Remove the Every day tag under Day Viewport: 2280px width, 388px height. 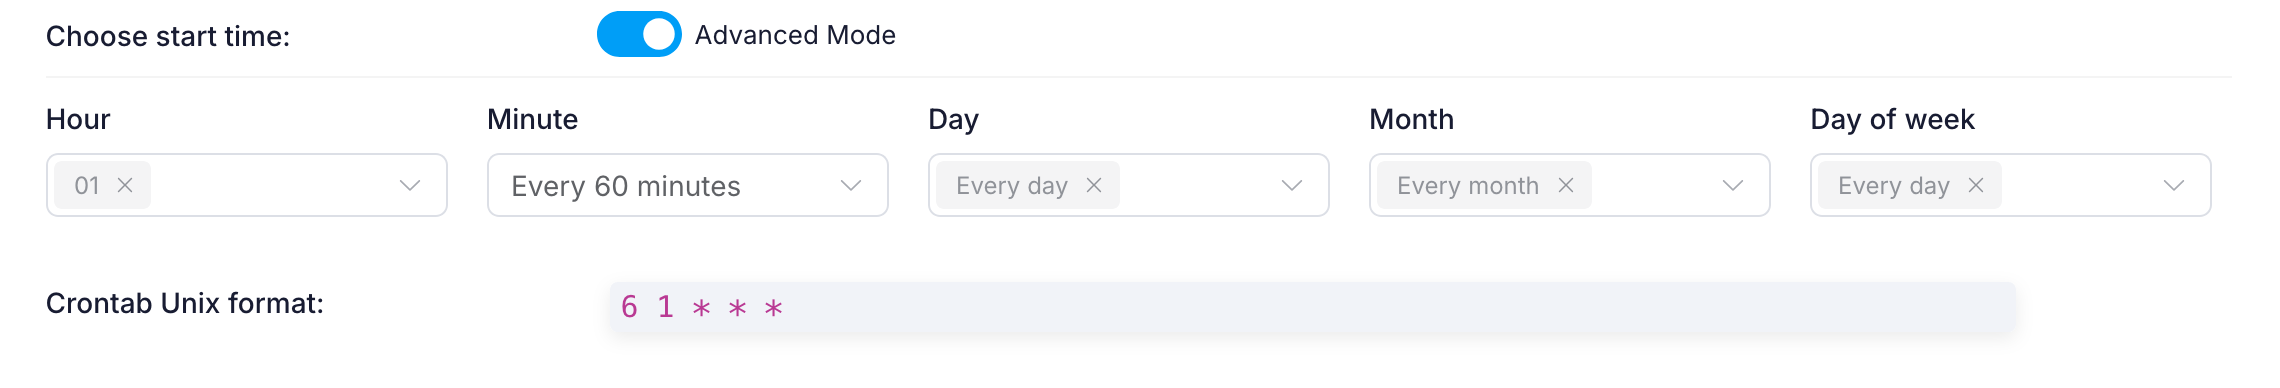pos(1094,185)
